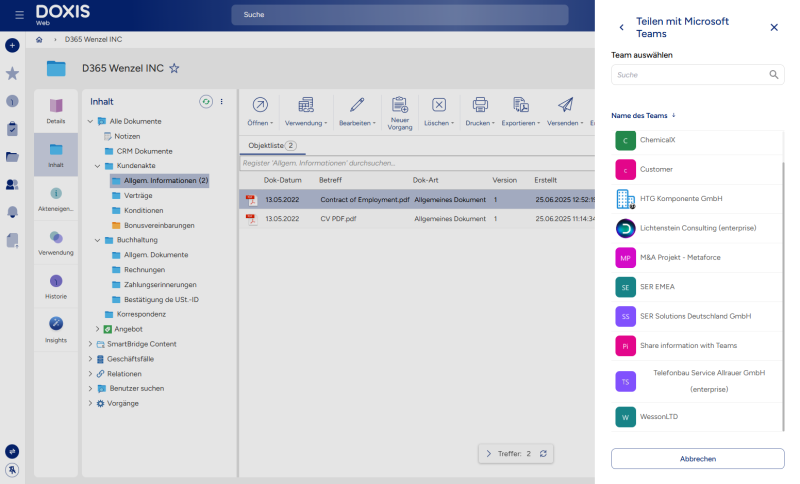Choose the ChemicalX team
Viewport: 800px width, 484px height.
[698, 140]
